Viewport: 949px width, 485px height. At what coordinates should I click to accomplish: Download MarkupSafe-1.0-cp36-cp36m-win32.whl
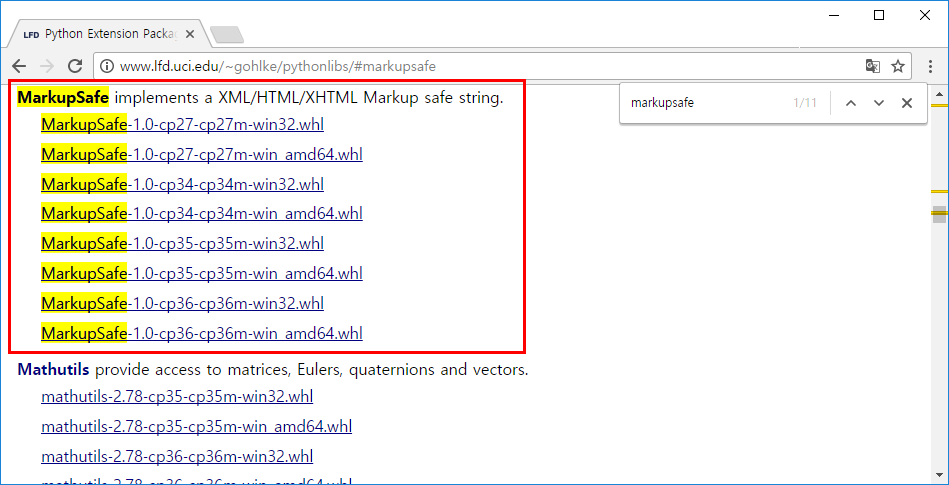click(x=182, y=303)
